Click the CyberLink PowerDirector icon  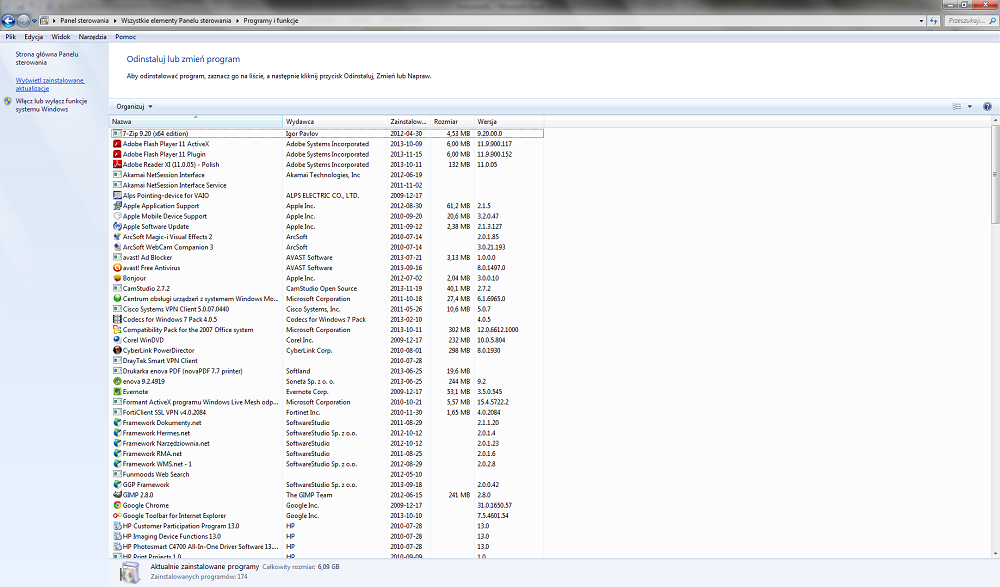(x=117, y=350)
